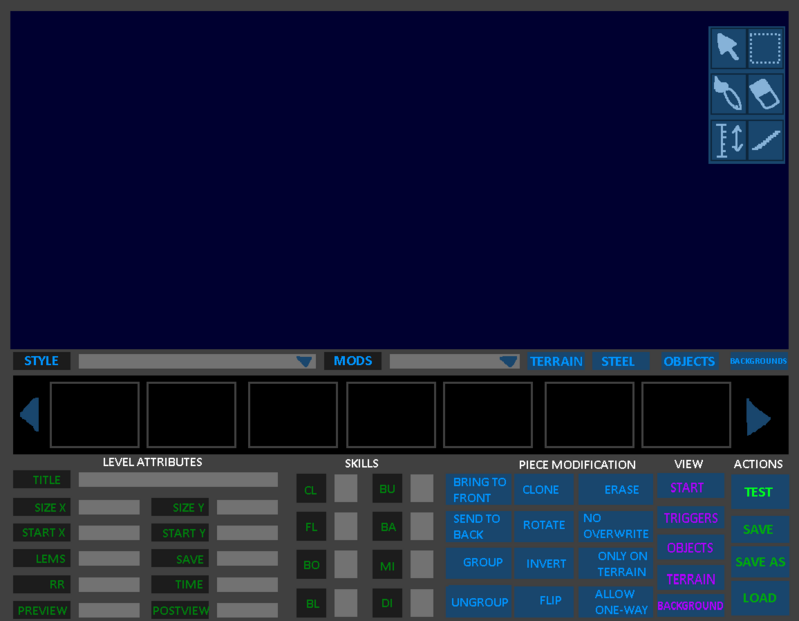Select the arrow pointer tool
799x621 pixels.
click(x=728, y=47)
